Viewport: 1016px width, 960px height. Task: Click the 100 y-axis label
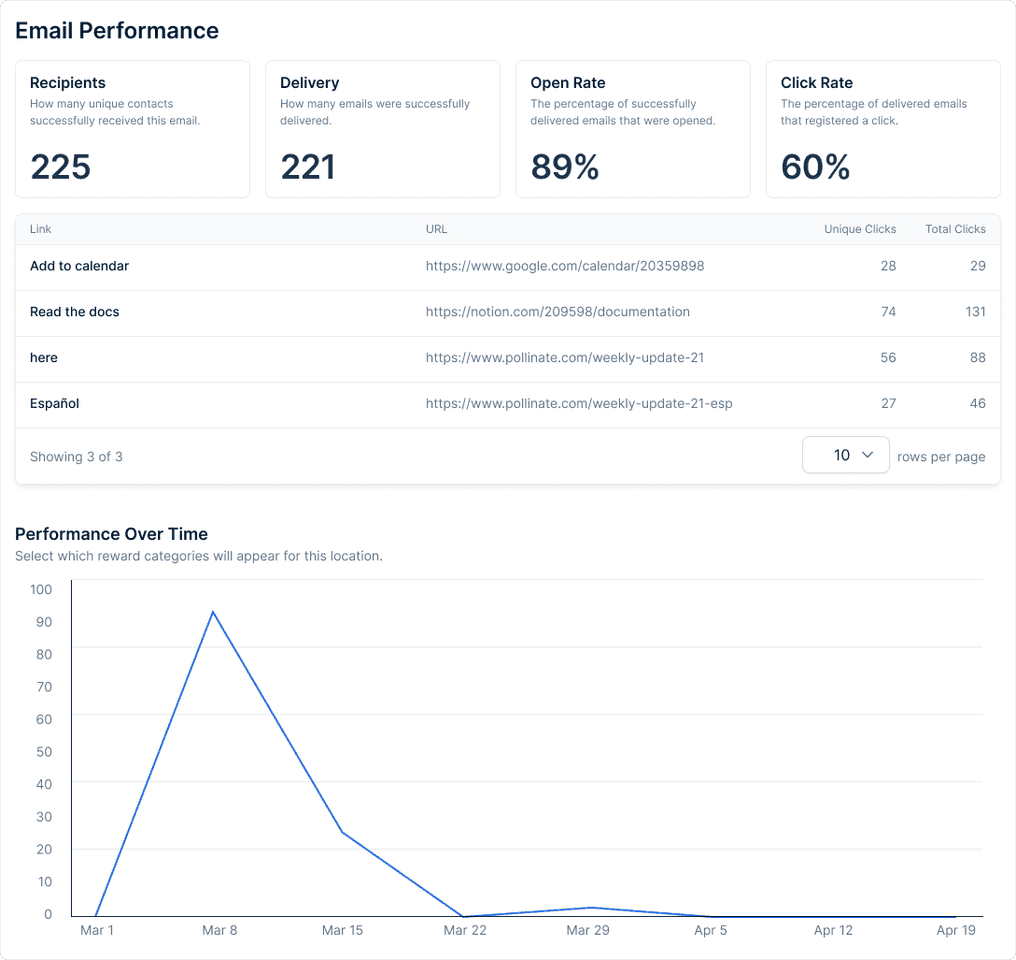41,589
